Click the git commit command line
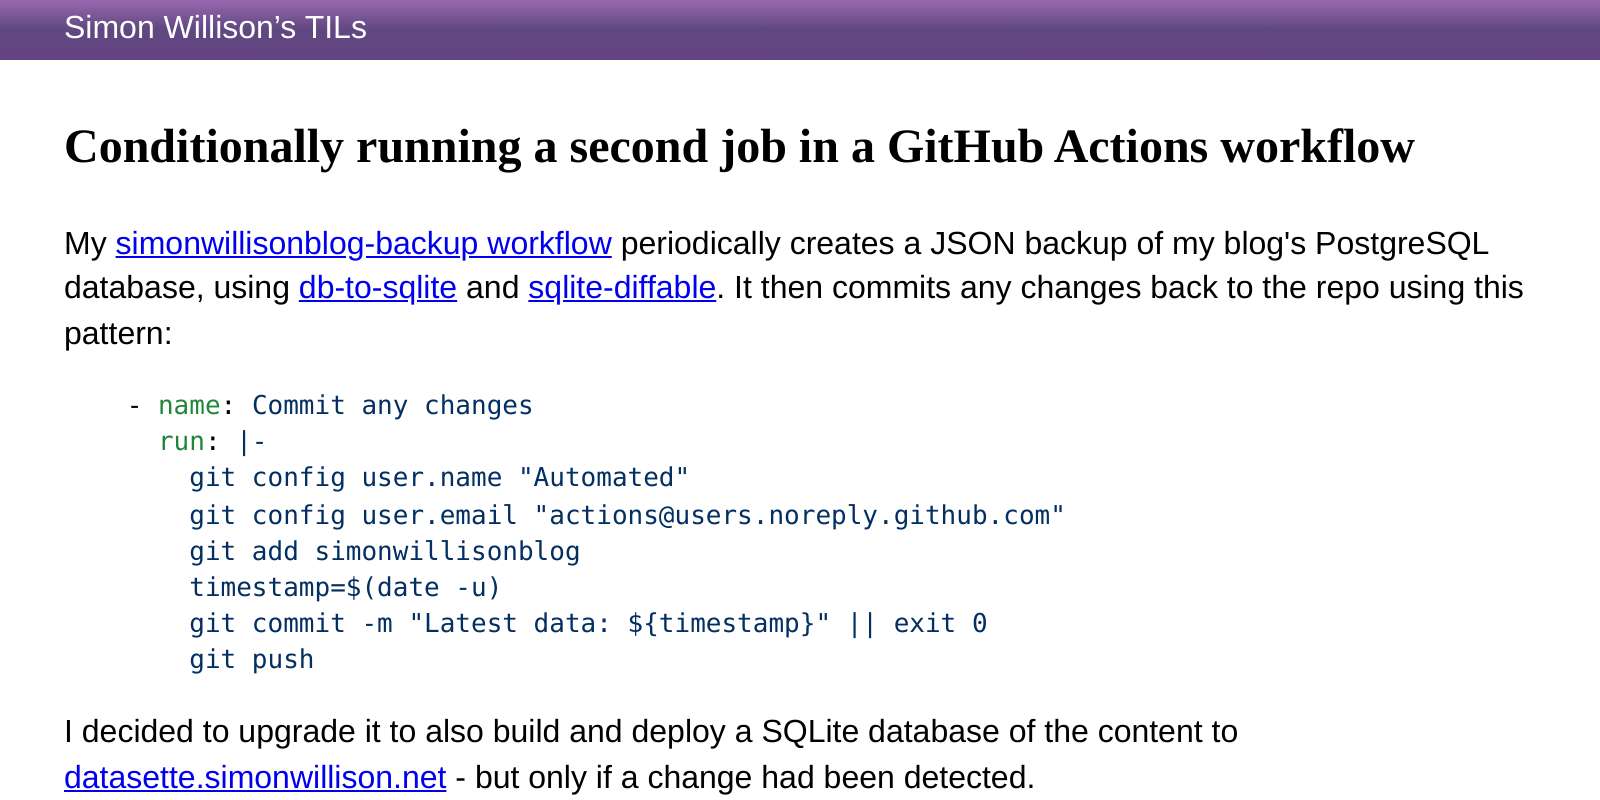 click(x=588, y=623)
